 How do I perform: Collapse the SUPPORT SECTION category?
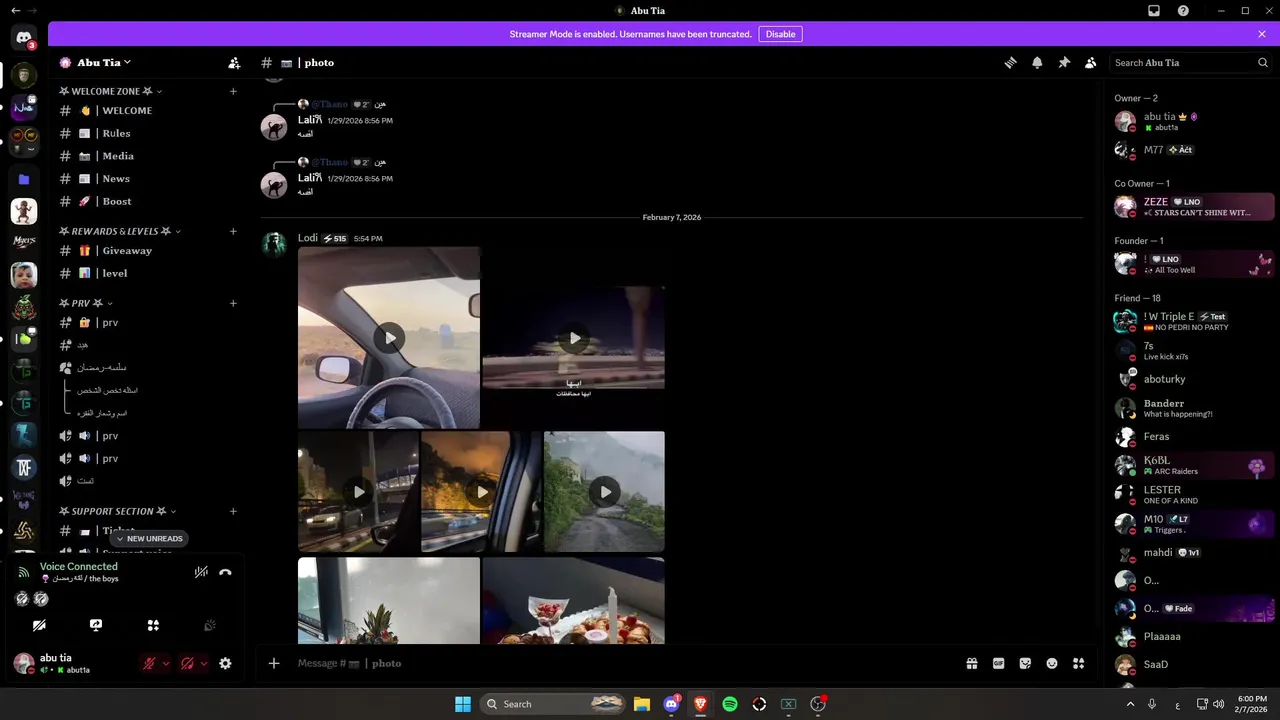tap(118, 511)
